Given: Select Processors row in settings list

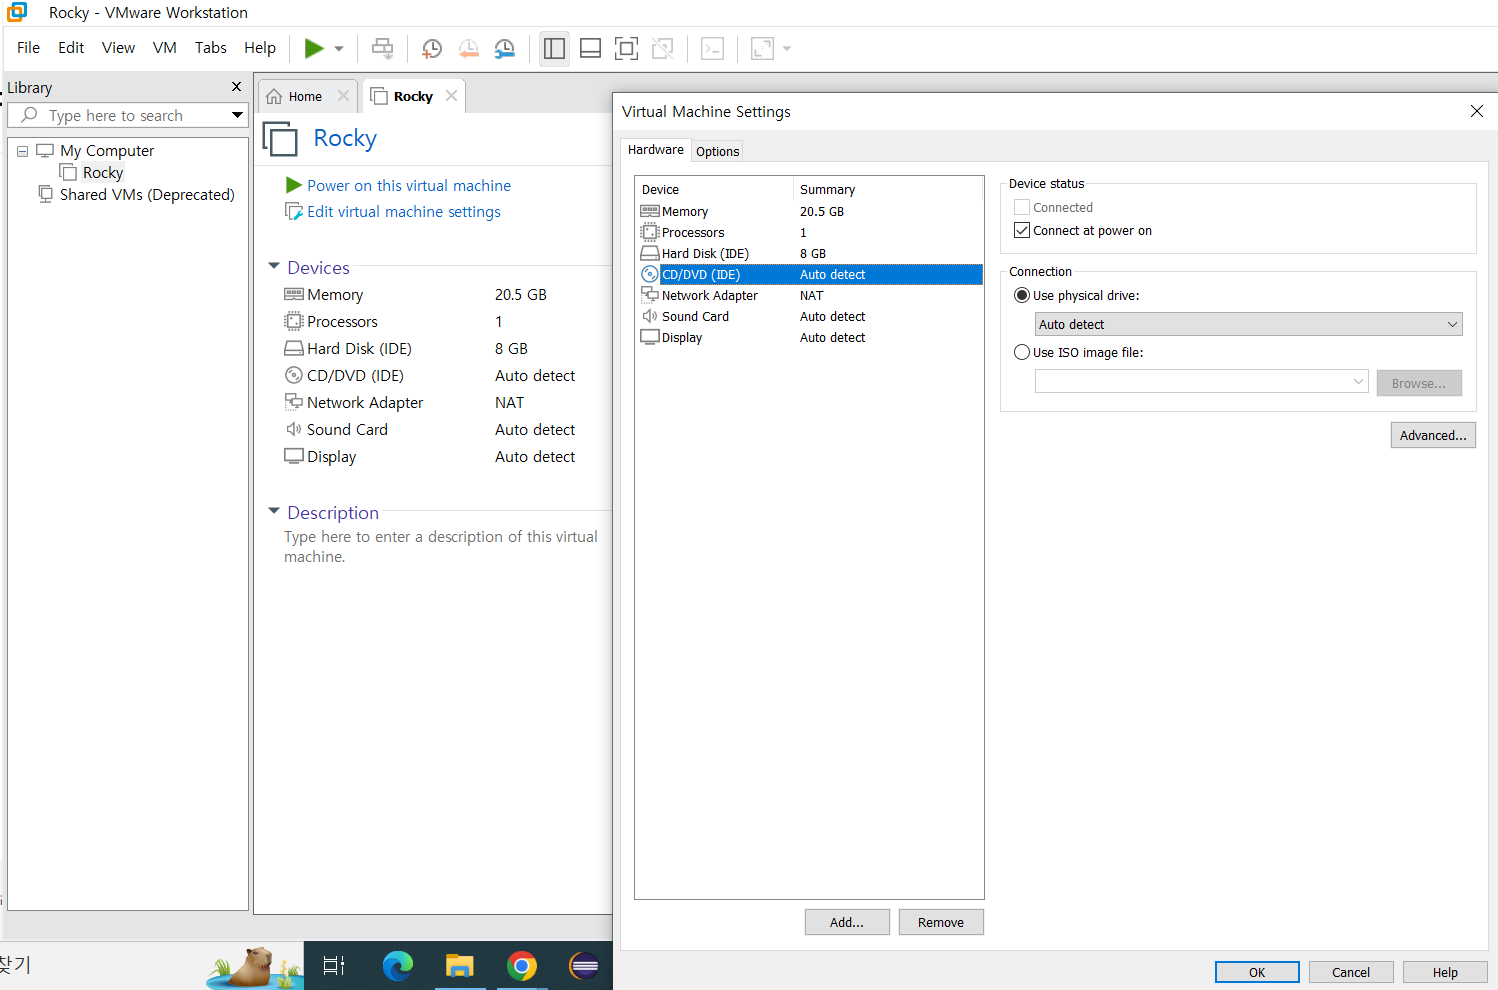Looking at the screenshot, I should click(809, 232).
